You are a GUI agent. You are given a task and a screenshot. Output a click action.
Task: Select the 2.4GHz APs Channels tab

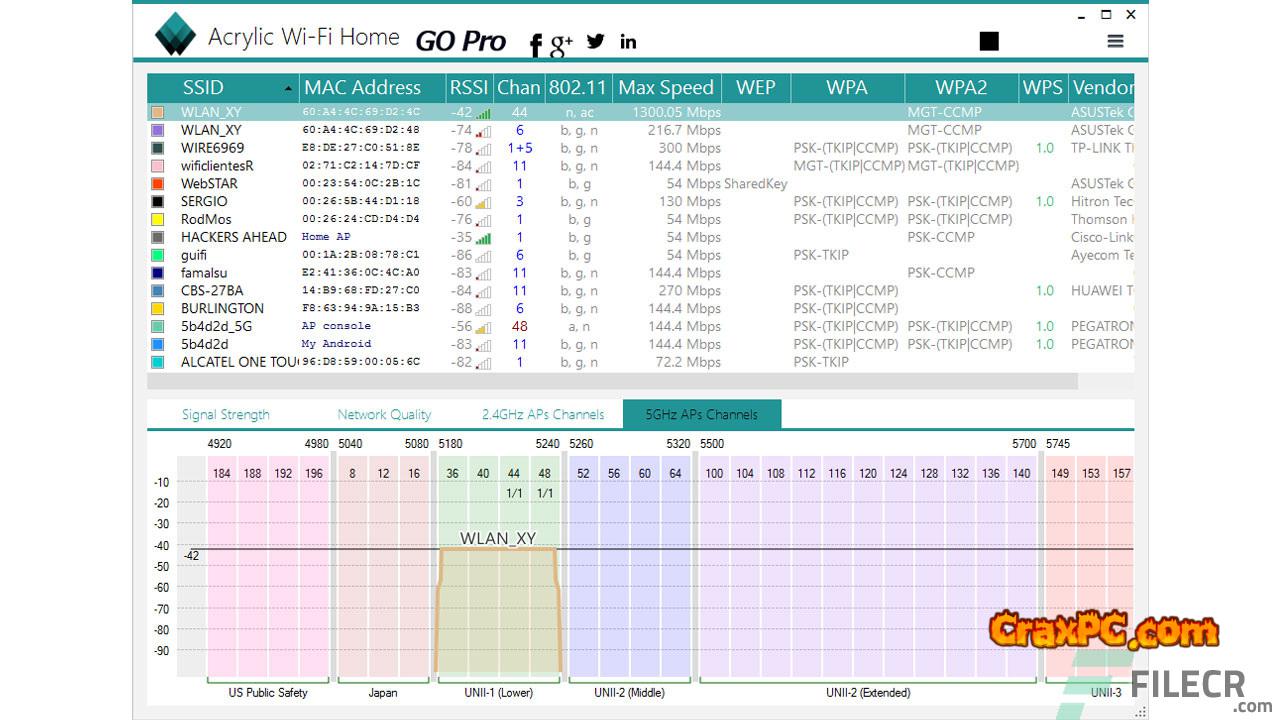coord(543,415)
